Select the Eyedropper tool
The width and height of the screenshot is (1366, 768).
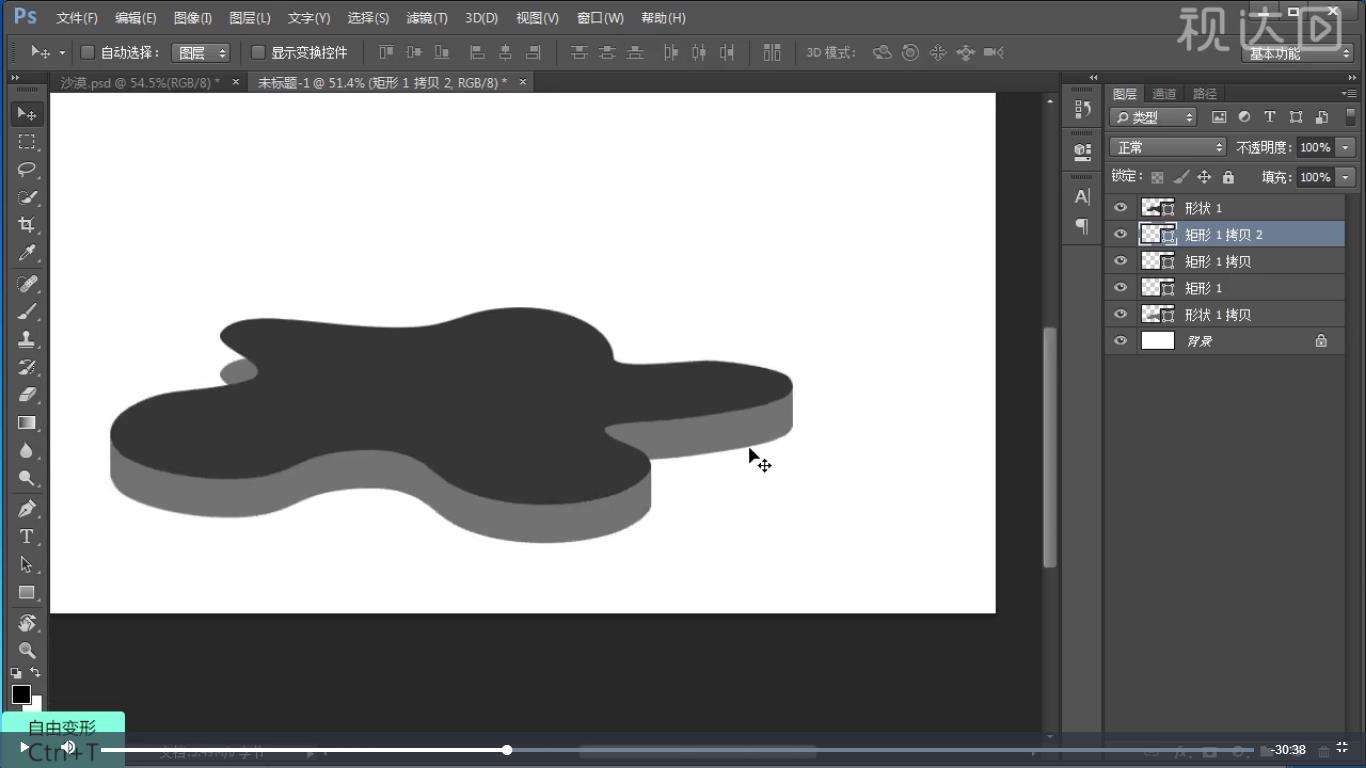click(27, 253)
